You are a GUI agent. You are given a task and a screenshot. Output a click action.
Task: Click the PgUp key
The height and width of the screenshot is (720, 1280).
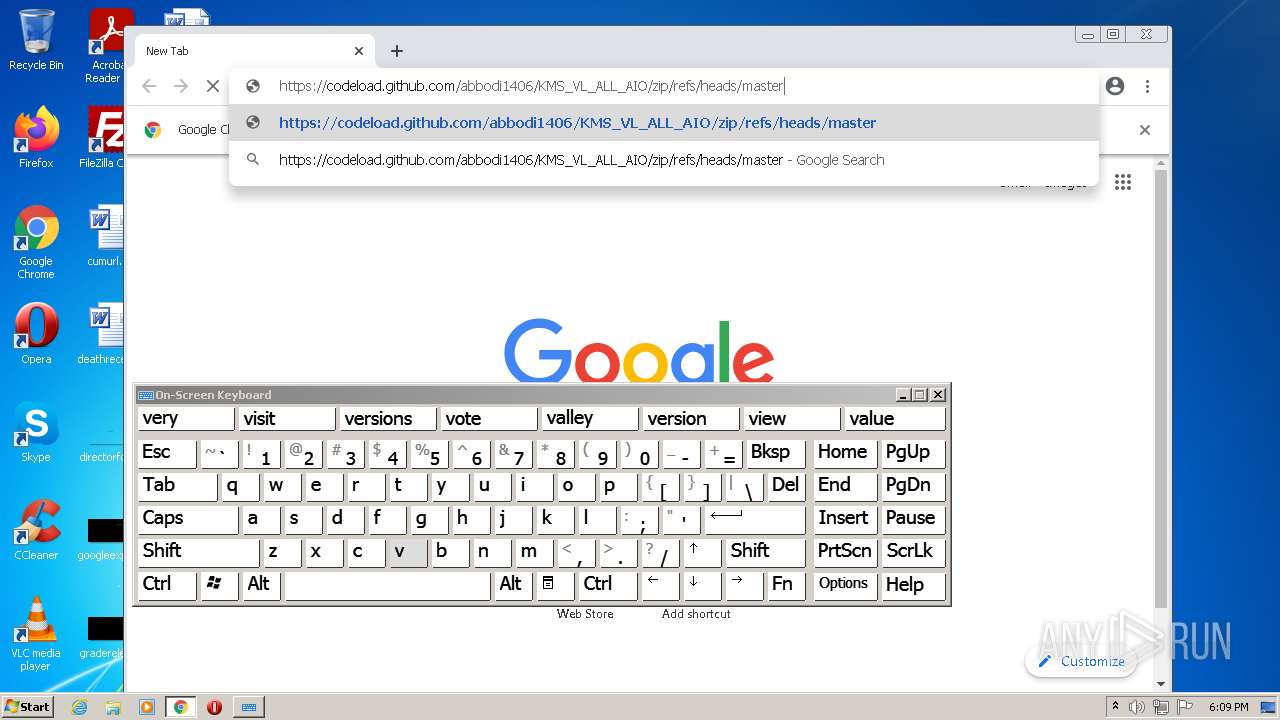coord(913,453)
